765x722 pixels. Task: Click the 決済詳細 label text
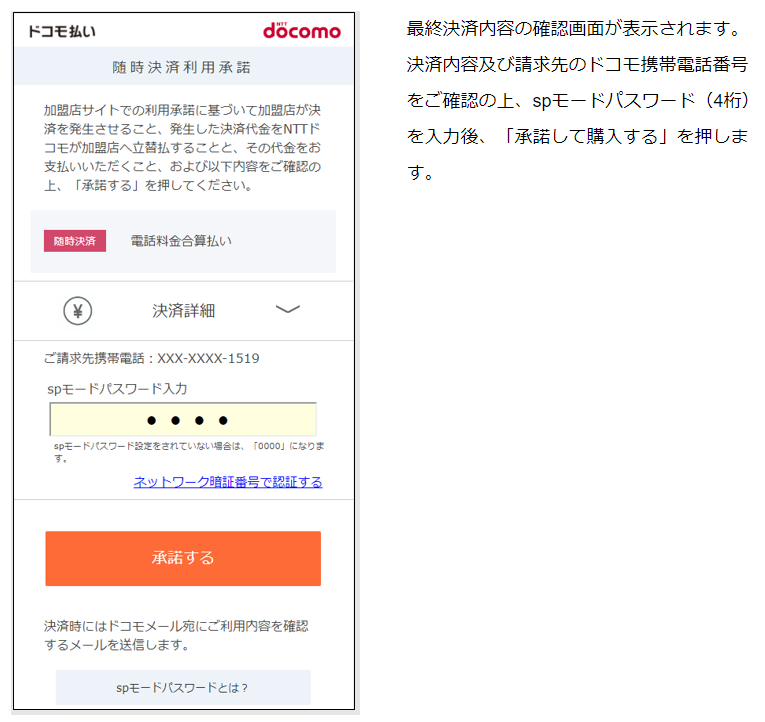click(183, 311)
